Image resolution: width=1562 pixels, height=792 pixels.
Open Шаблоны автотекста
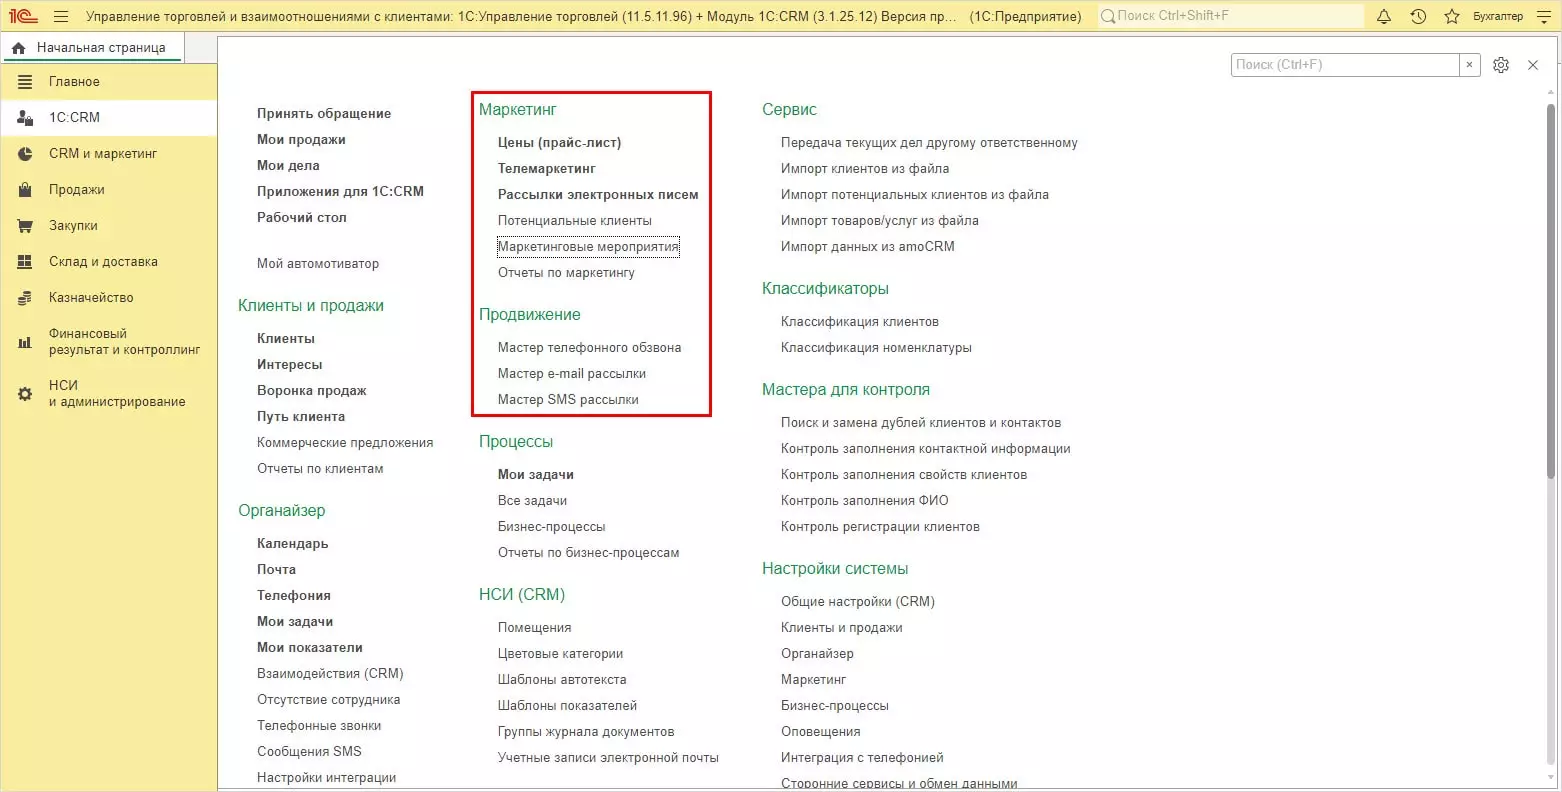(x=562, y=680)
